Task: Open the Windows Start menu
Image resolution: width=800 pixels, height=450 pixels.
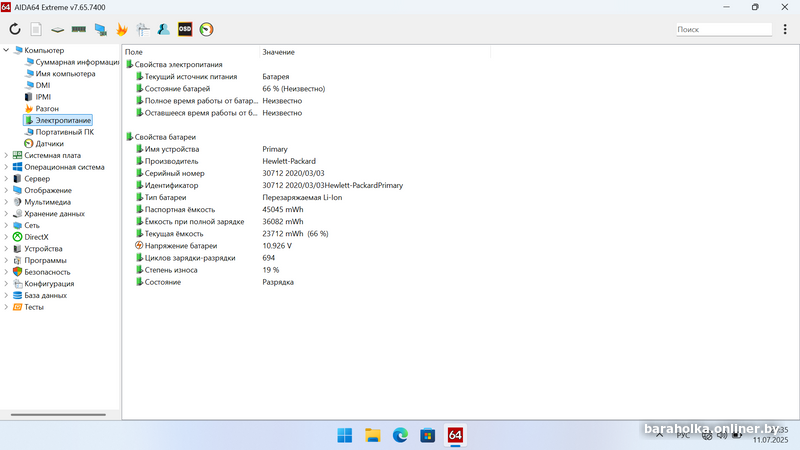Action: pyautogui.click(x=345, y=435)
